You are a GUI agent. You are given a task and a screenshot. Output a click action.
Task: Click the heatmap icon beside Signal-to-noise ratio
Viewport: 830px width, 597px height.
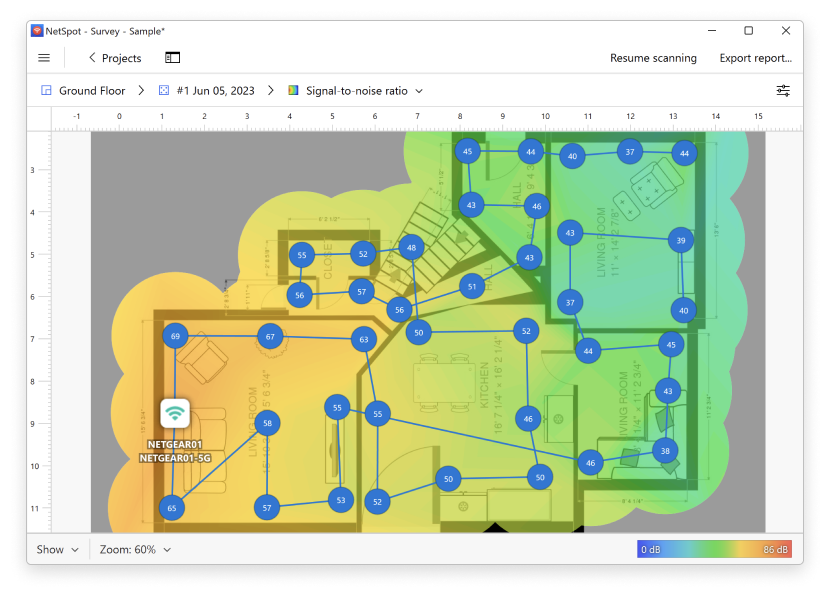coord(293,91)
